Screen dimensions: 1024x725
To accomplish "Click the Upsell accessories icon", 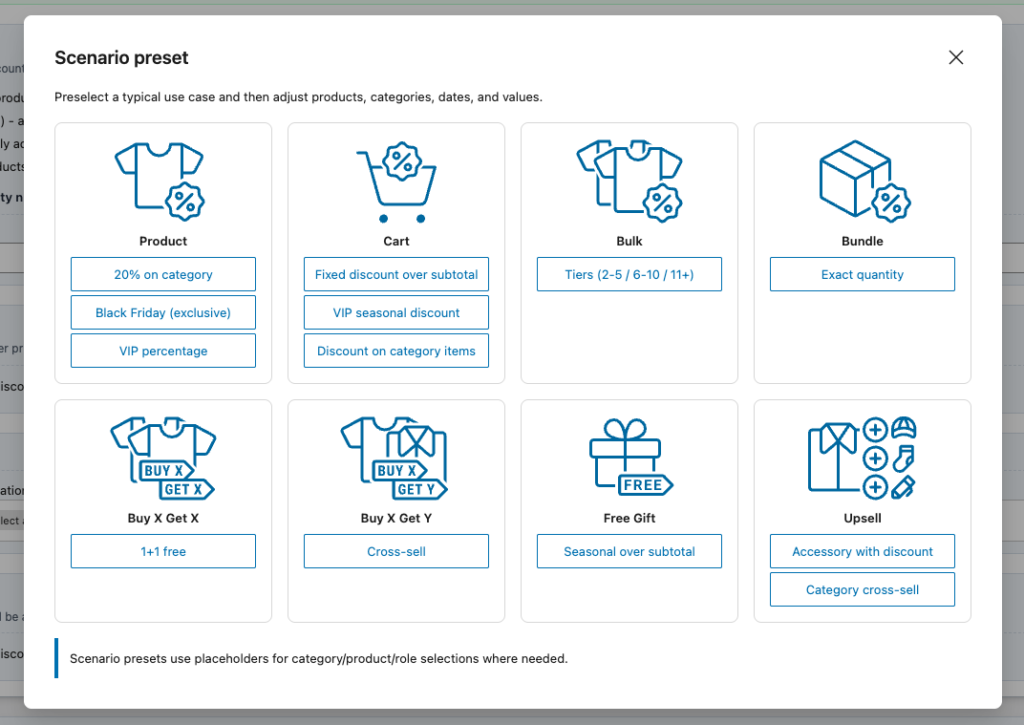I will click(x=862, y=458).
